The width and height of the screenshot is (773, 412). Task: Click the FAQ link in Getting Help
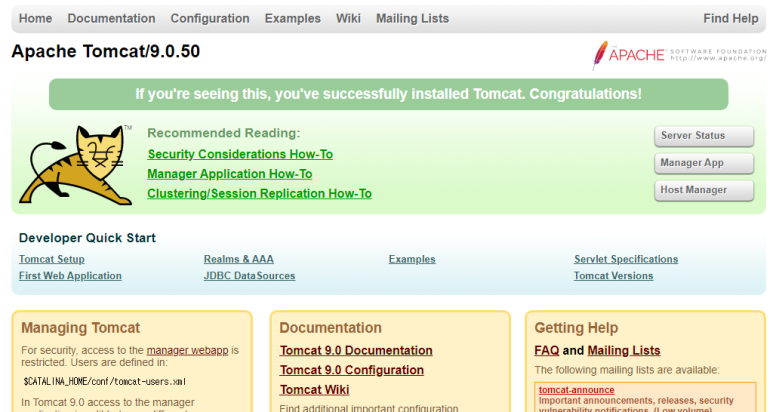[547, 350]
